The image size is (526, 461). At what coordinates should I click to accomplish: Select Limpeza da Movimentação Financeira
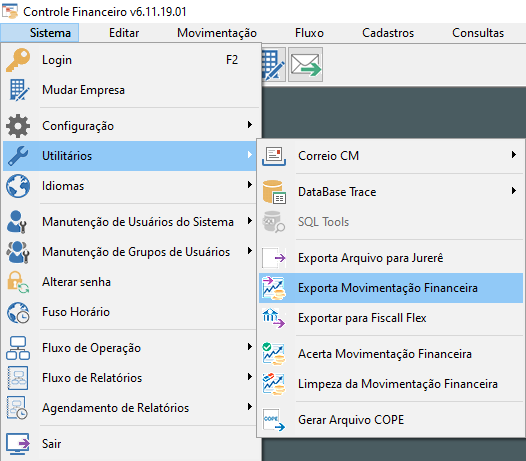coord(391,384)
